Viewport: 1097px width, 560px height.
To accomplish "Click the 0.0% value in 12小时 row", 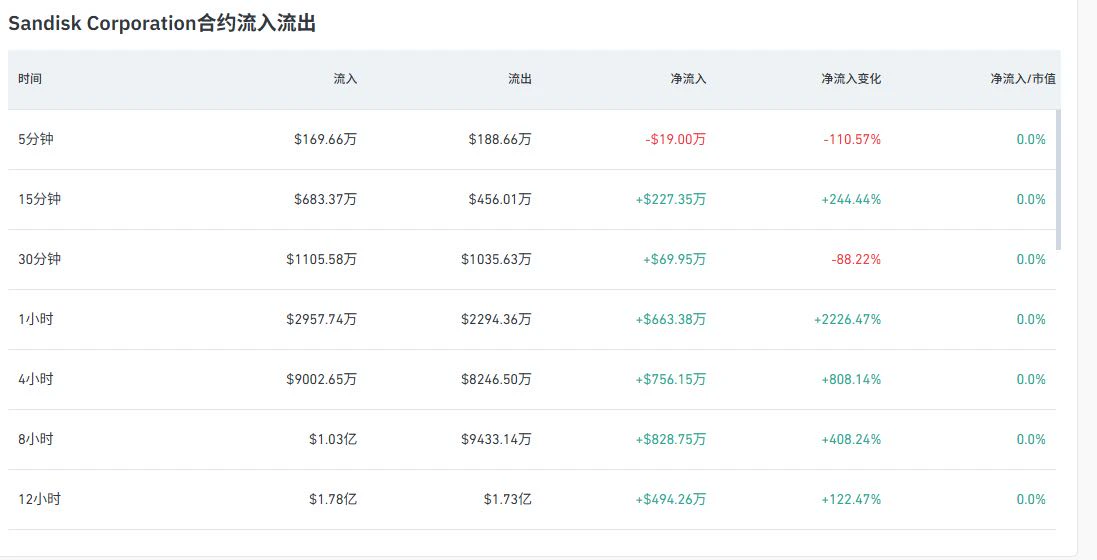I will (x=1031, y=500).
